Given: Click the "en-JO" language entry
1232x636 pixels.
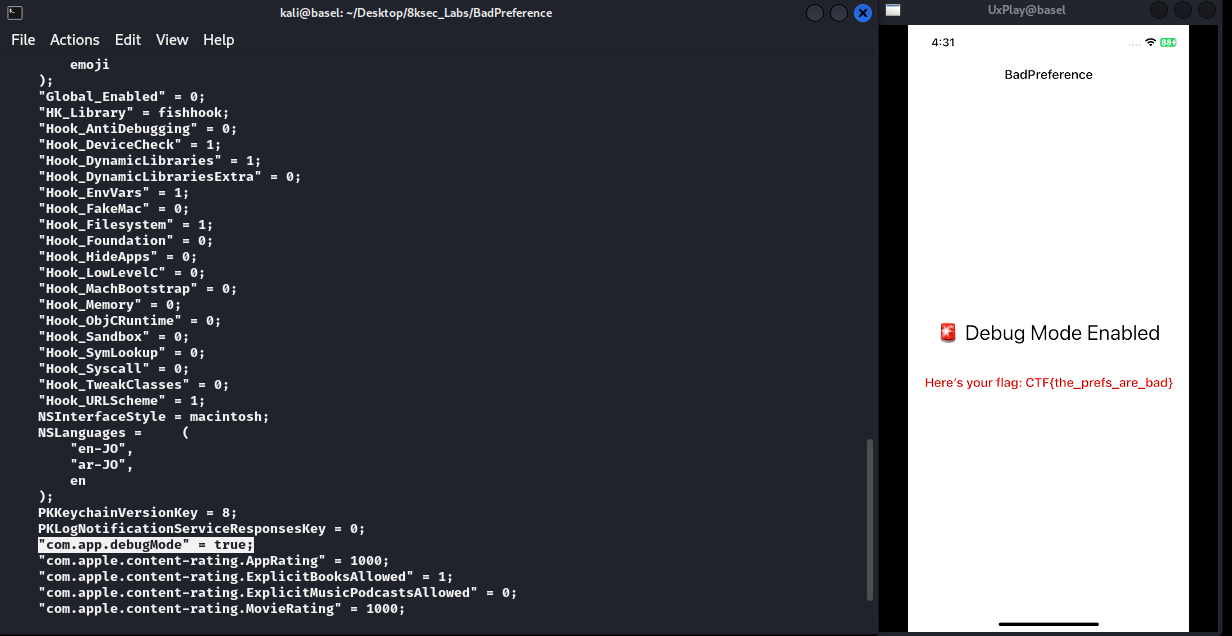Looking at the screenshot, I should [x=101, y=449].
